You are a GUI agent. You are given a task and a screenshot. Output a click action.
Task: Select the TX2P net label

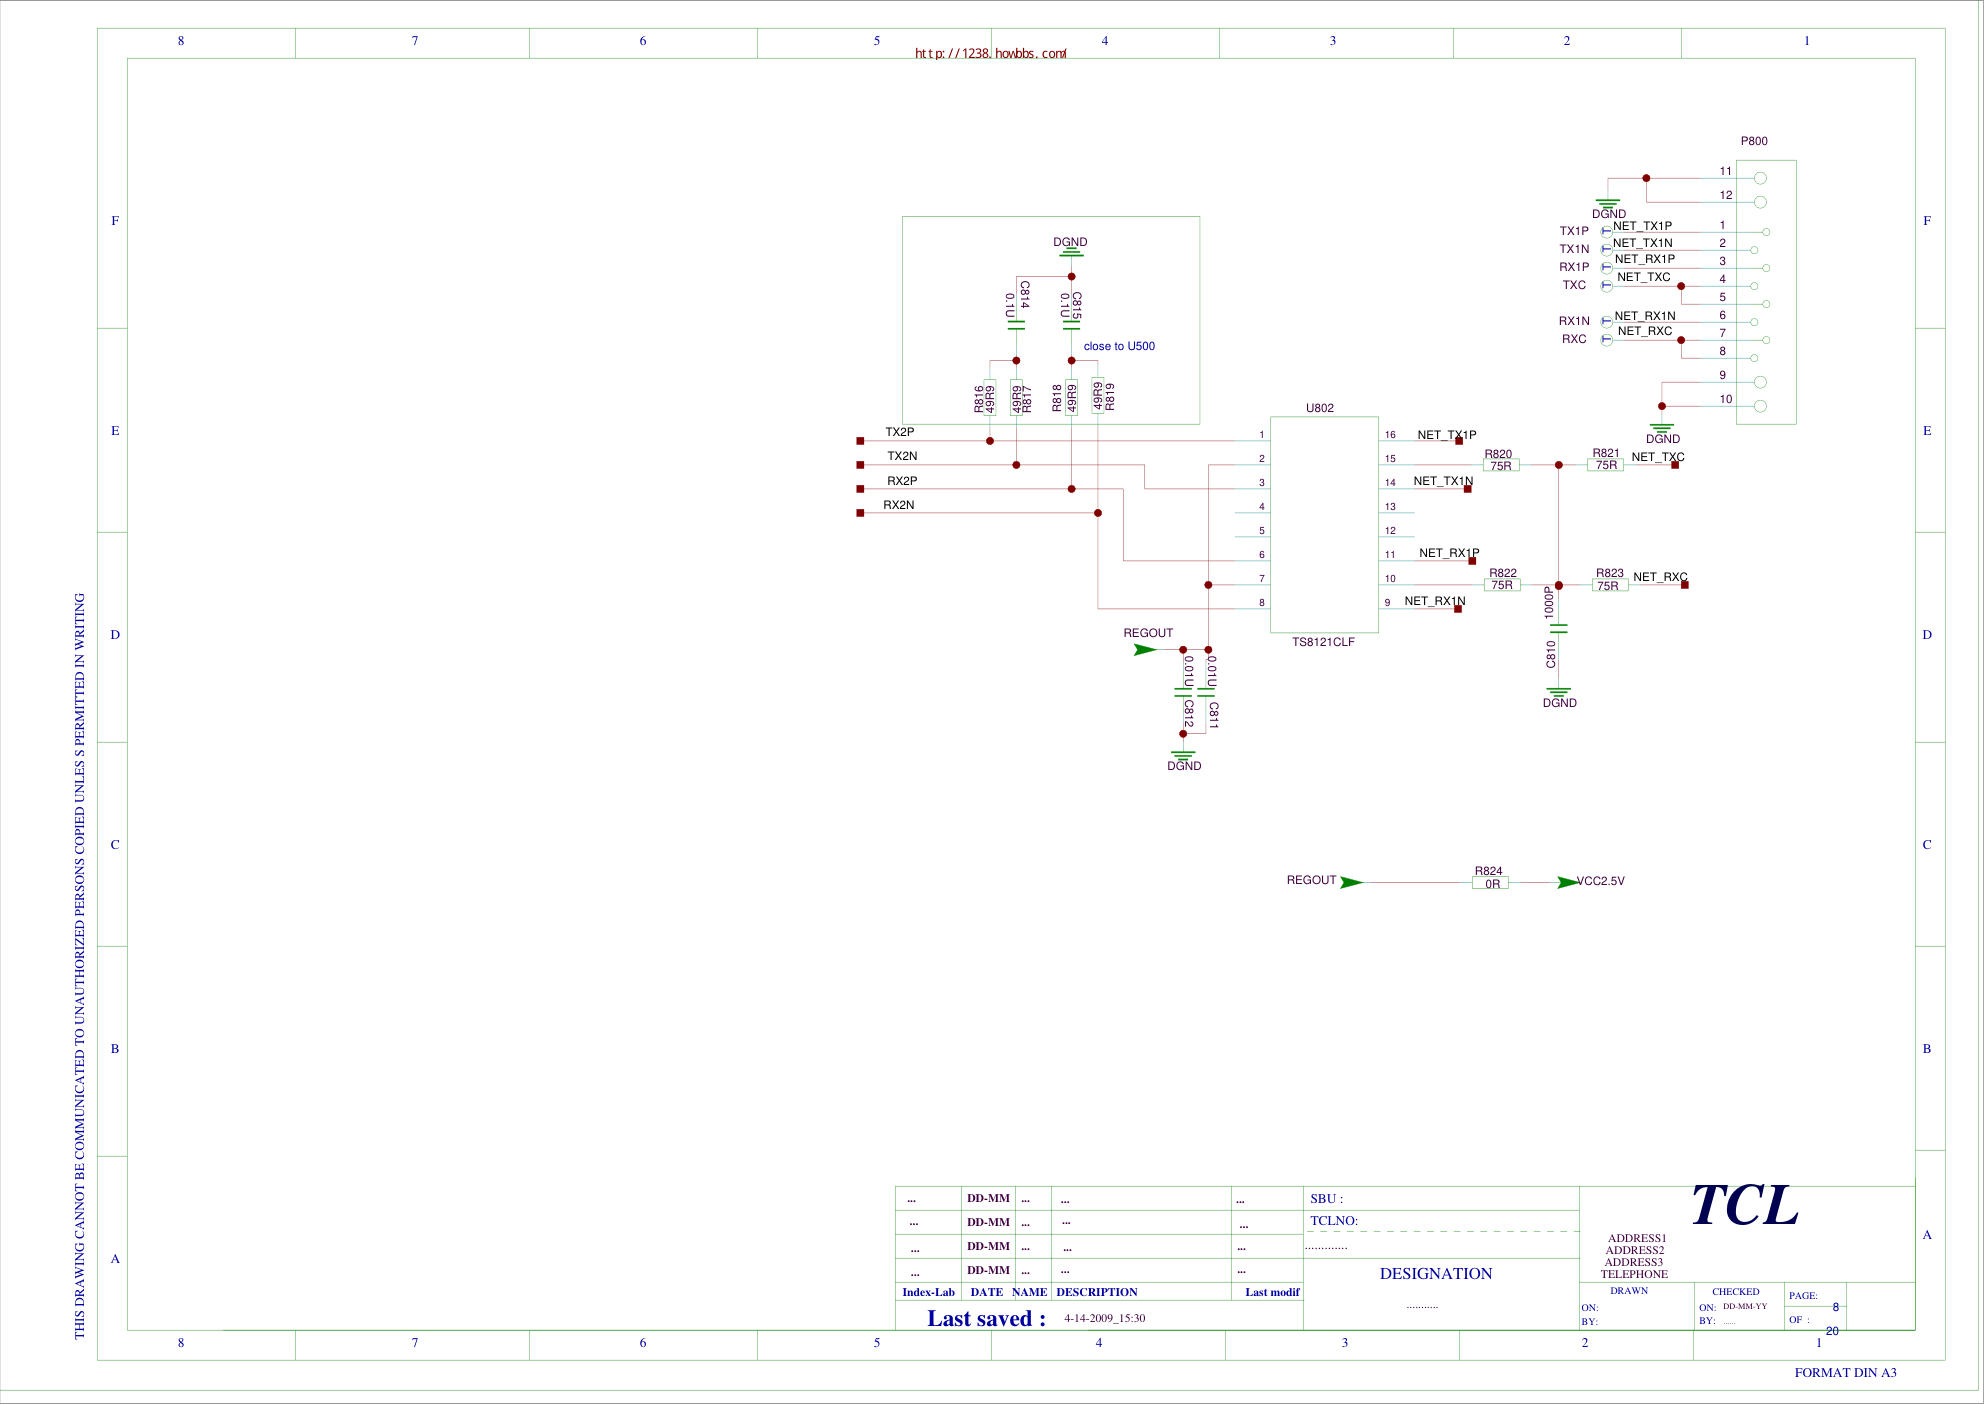coord(899,432)
